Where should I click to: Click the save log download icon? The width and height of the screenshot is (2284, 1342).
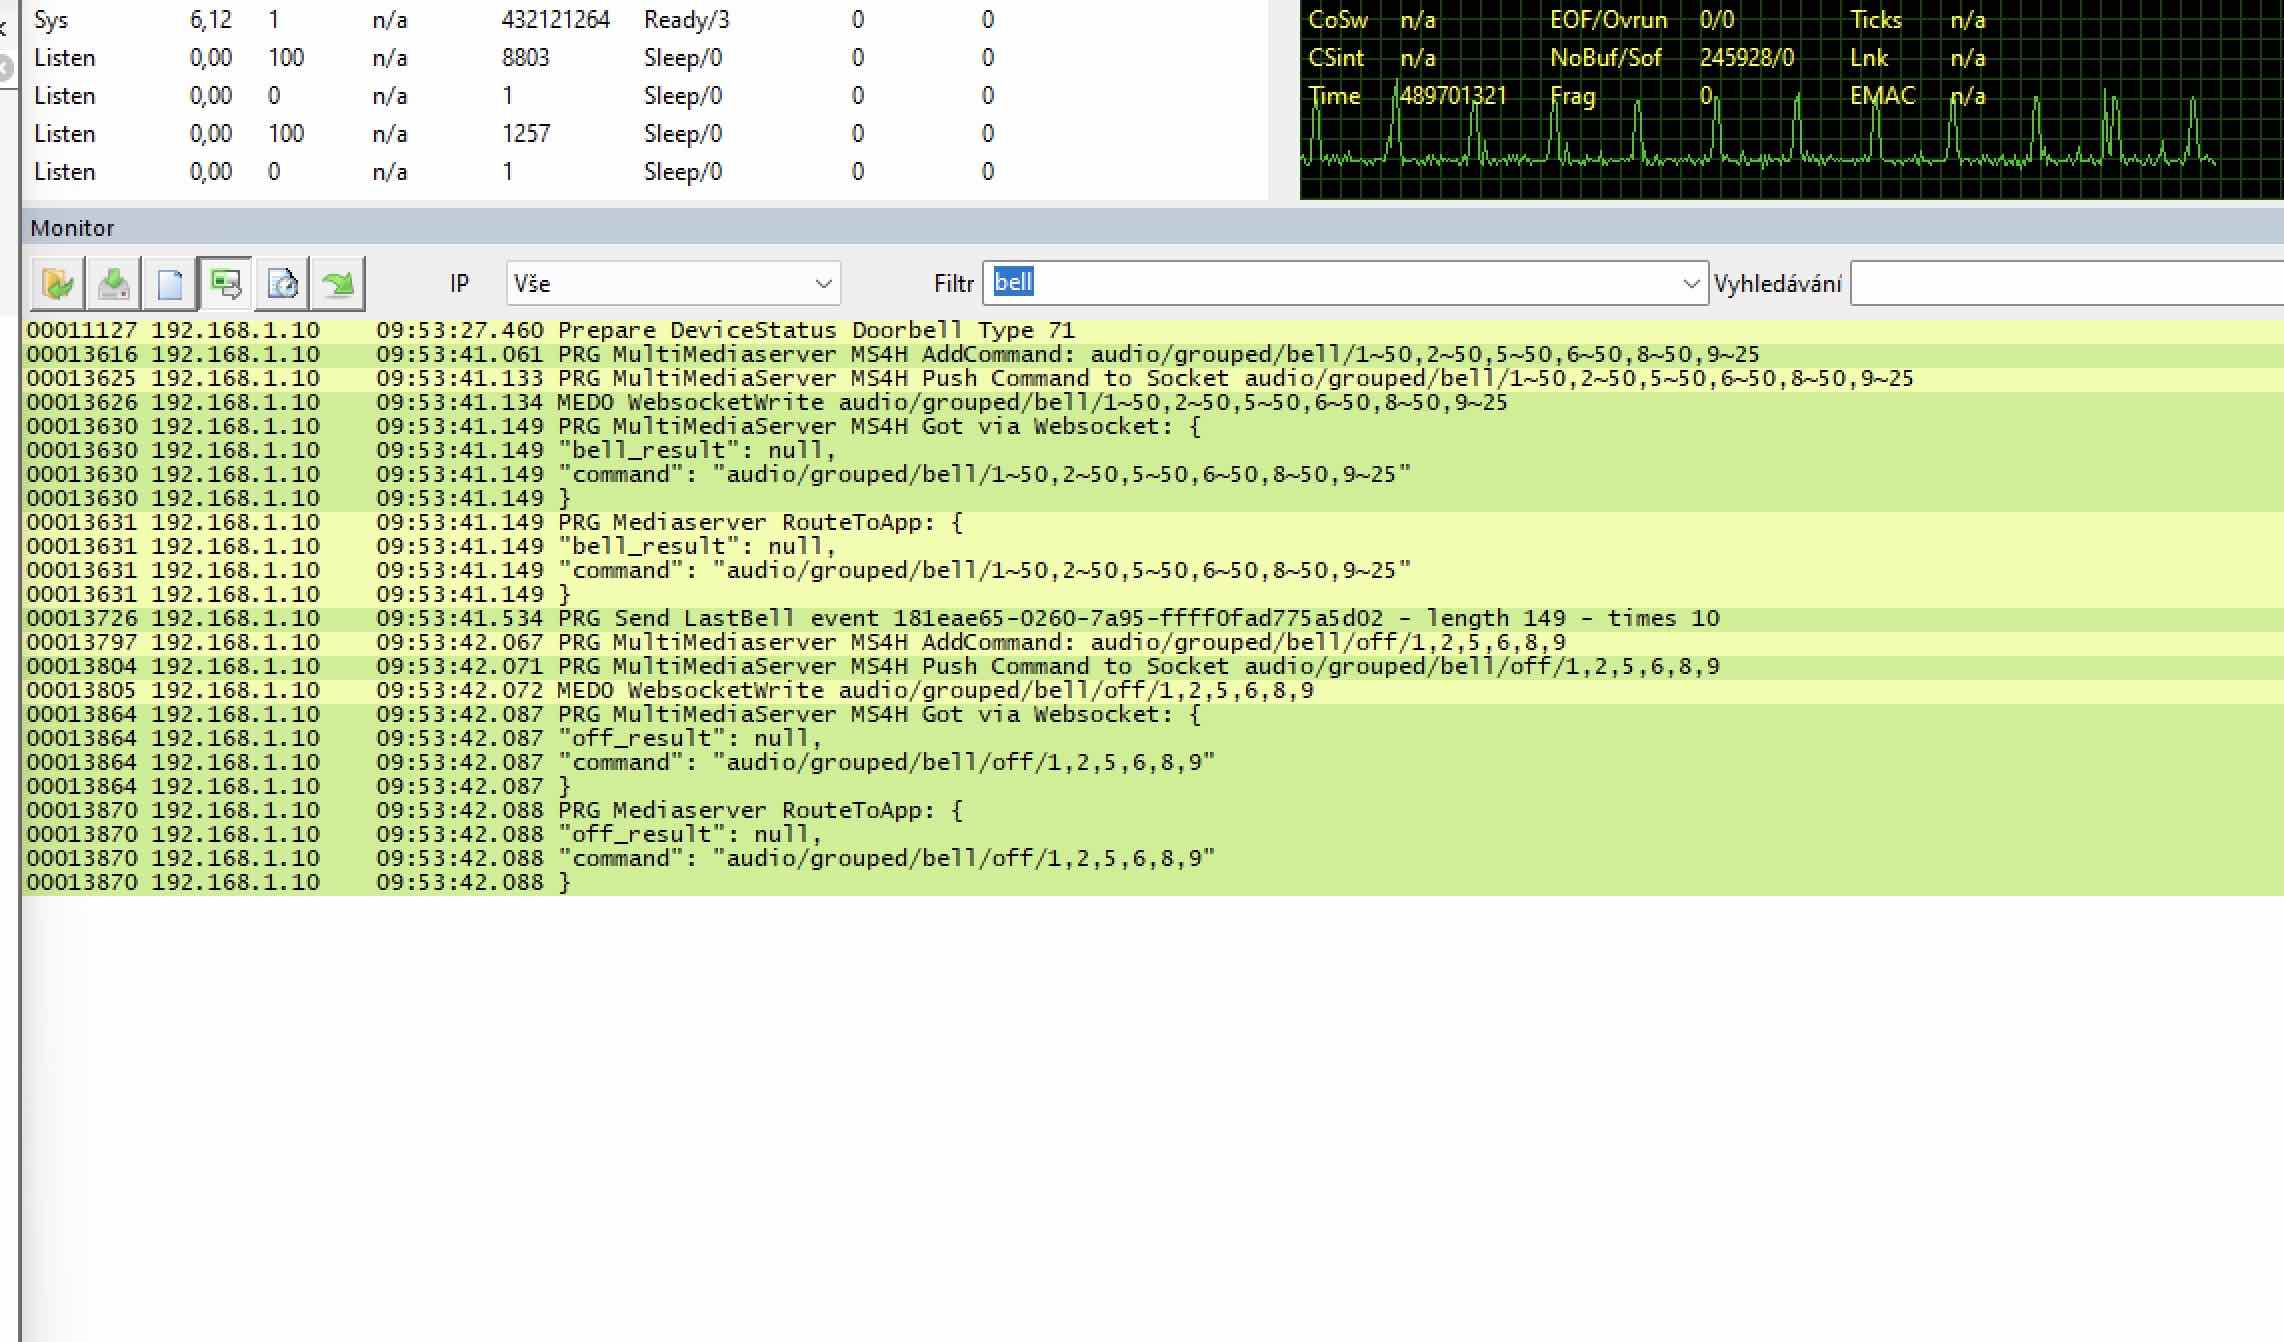pyautogui.click(x=114, y=284)
